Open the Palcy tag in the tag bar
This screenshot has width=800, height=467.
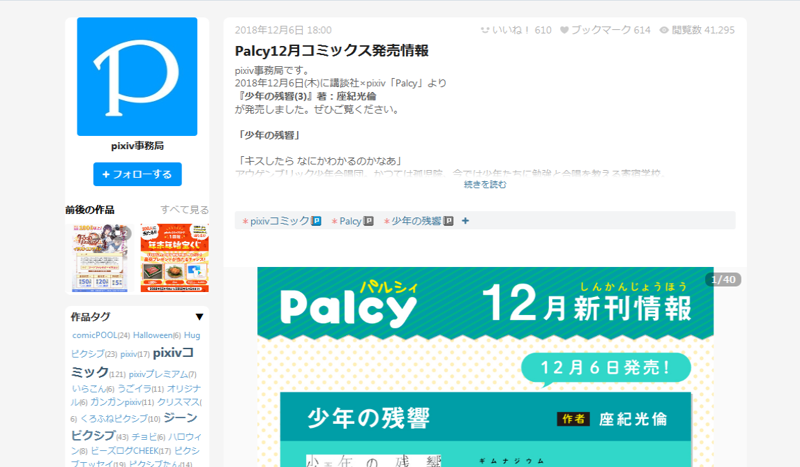350,221
